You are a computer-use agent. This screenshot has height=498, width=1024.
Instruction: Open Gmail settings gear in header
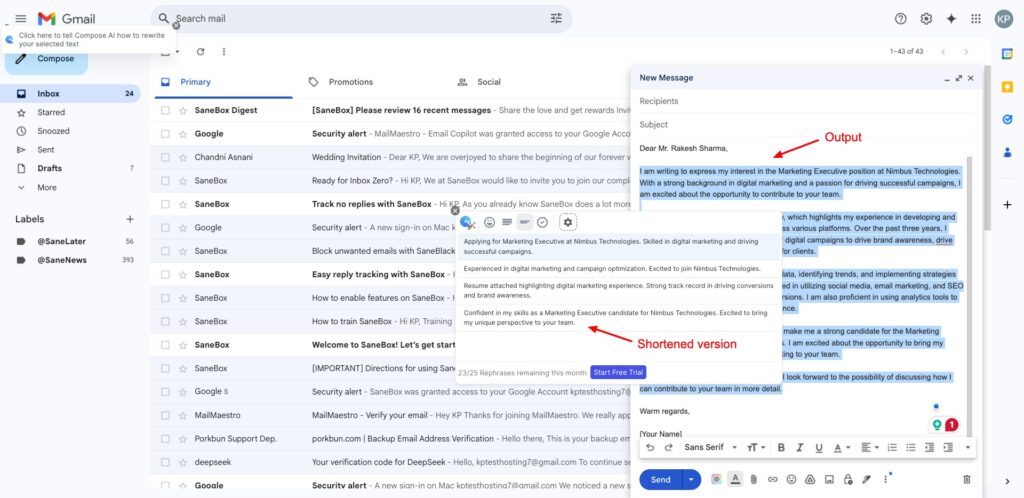[926, 19]
